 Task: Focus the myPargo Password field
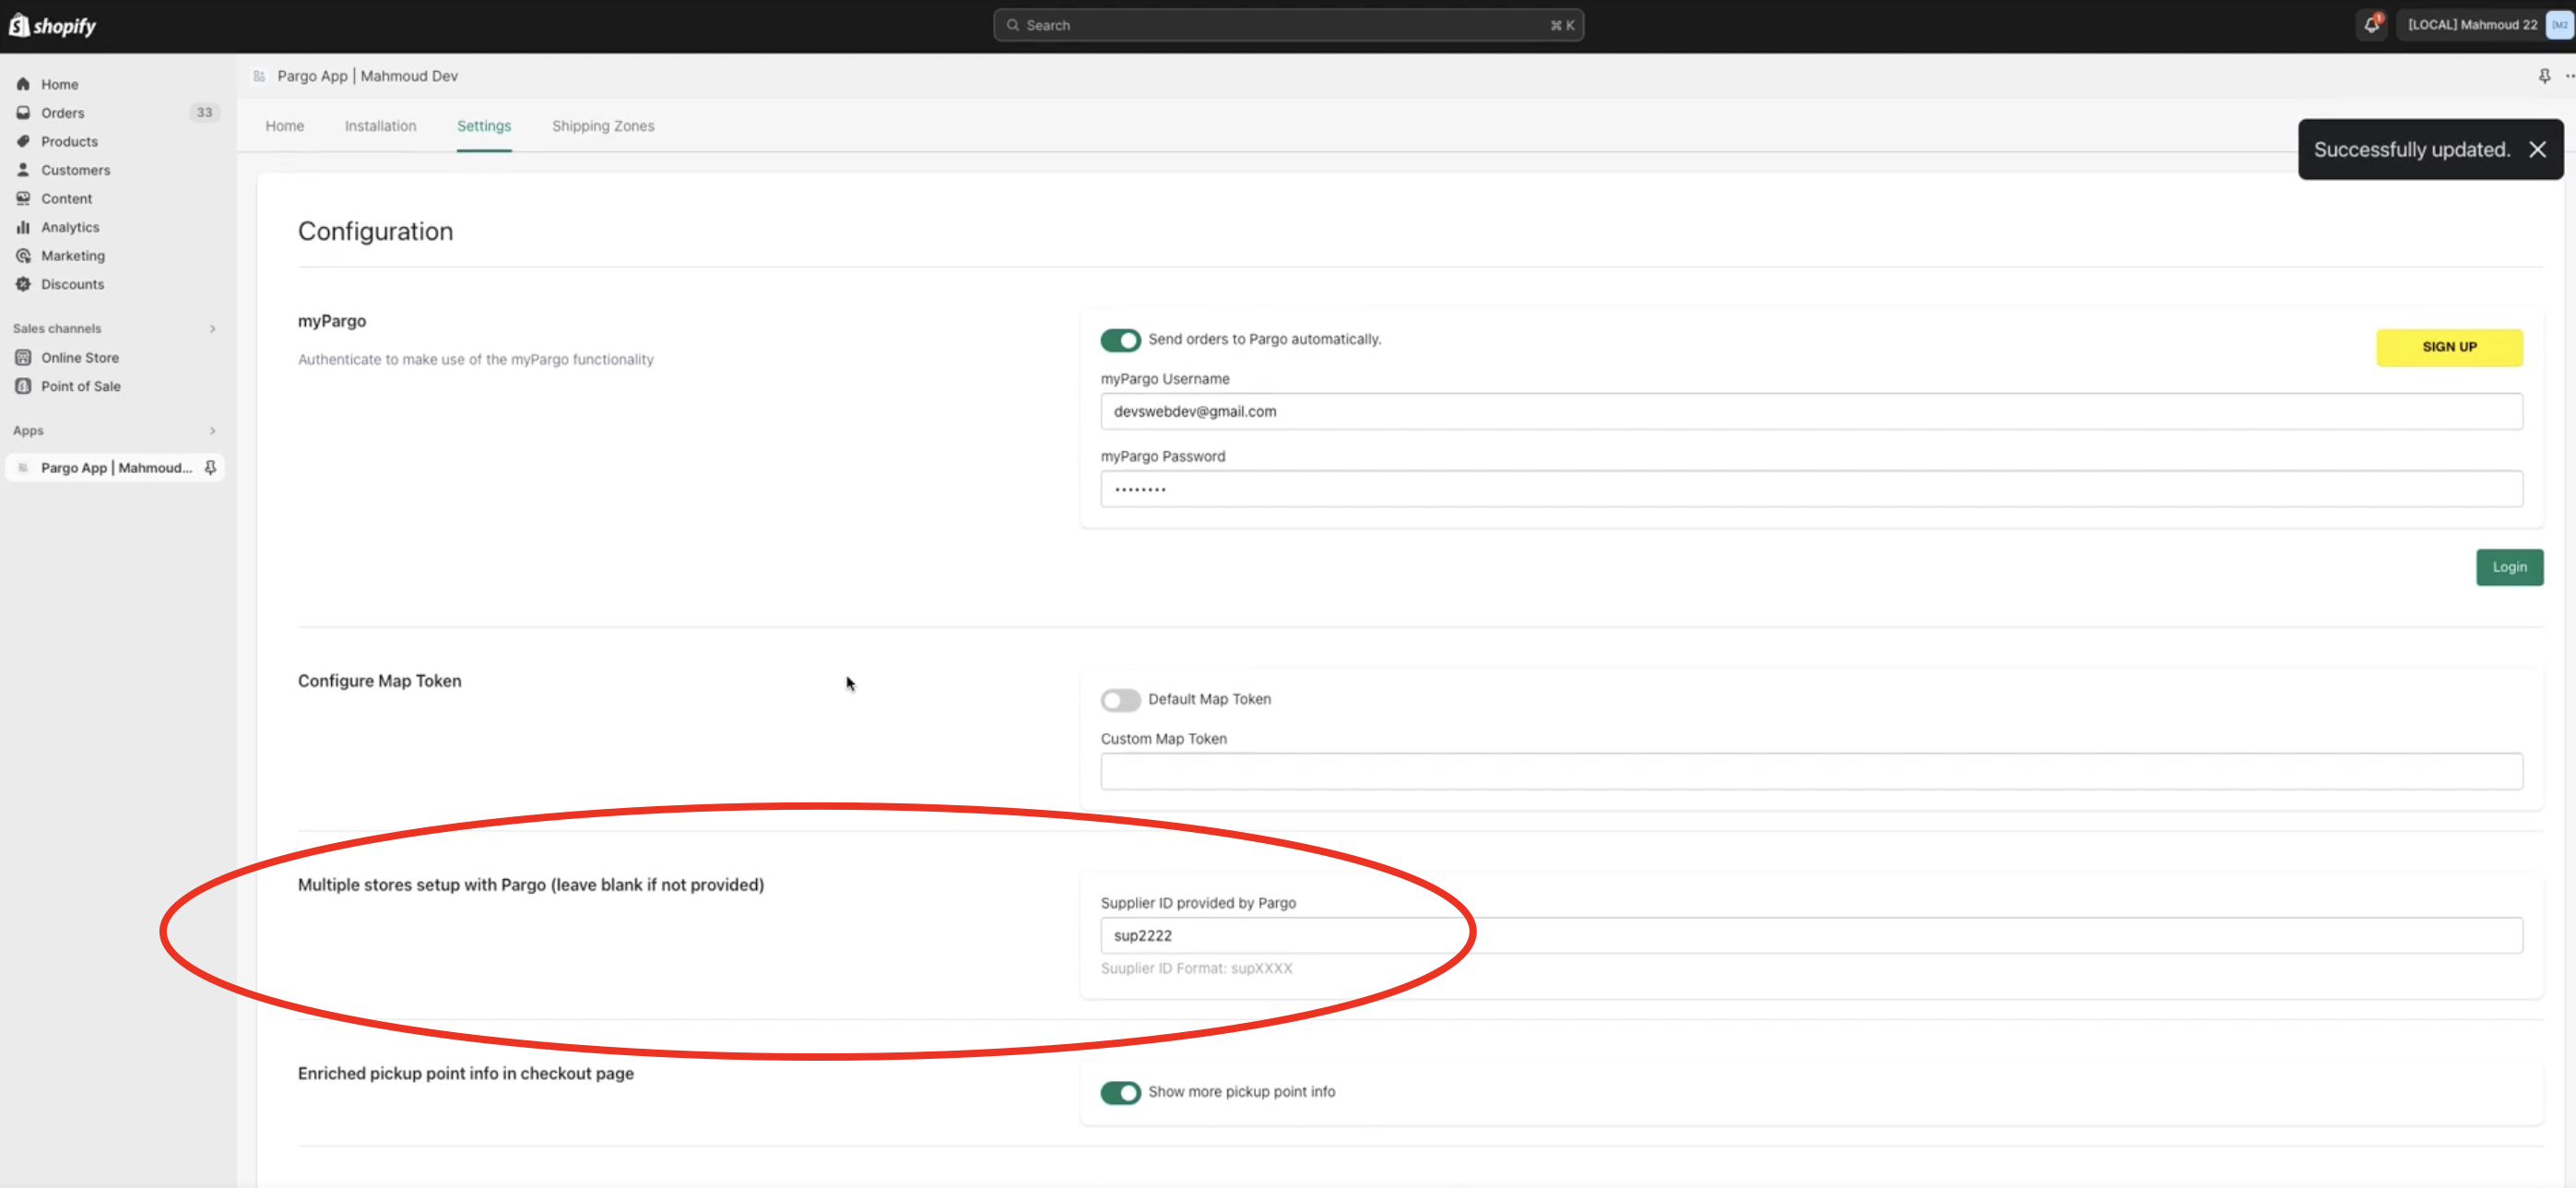point(1811,489)
